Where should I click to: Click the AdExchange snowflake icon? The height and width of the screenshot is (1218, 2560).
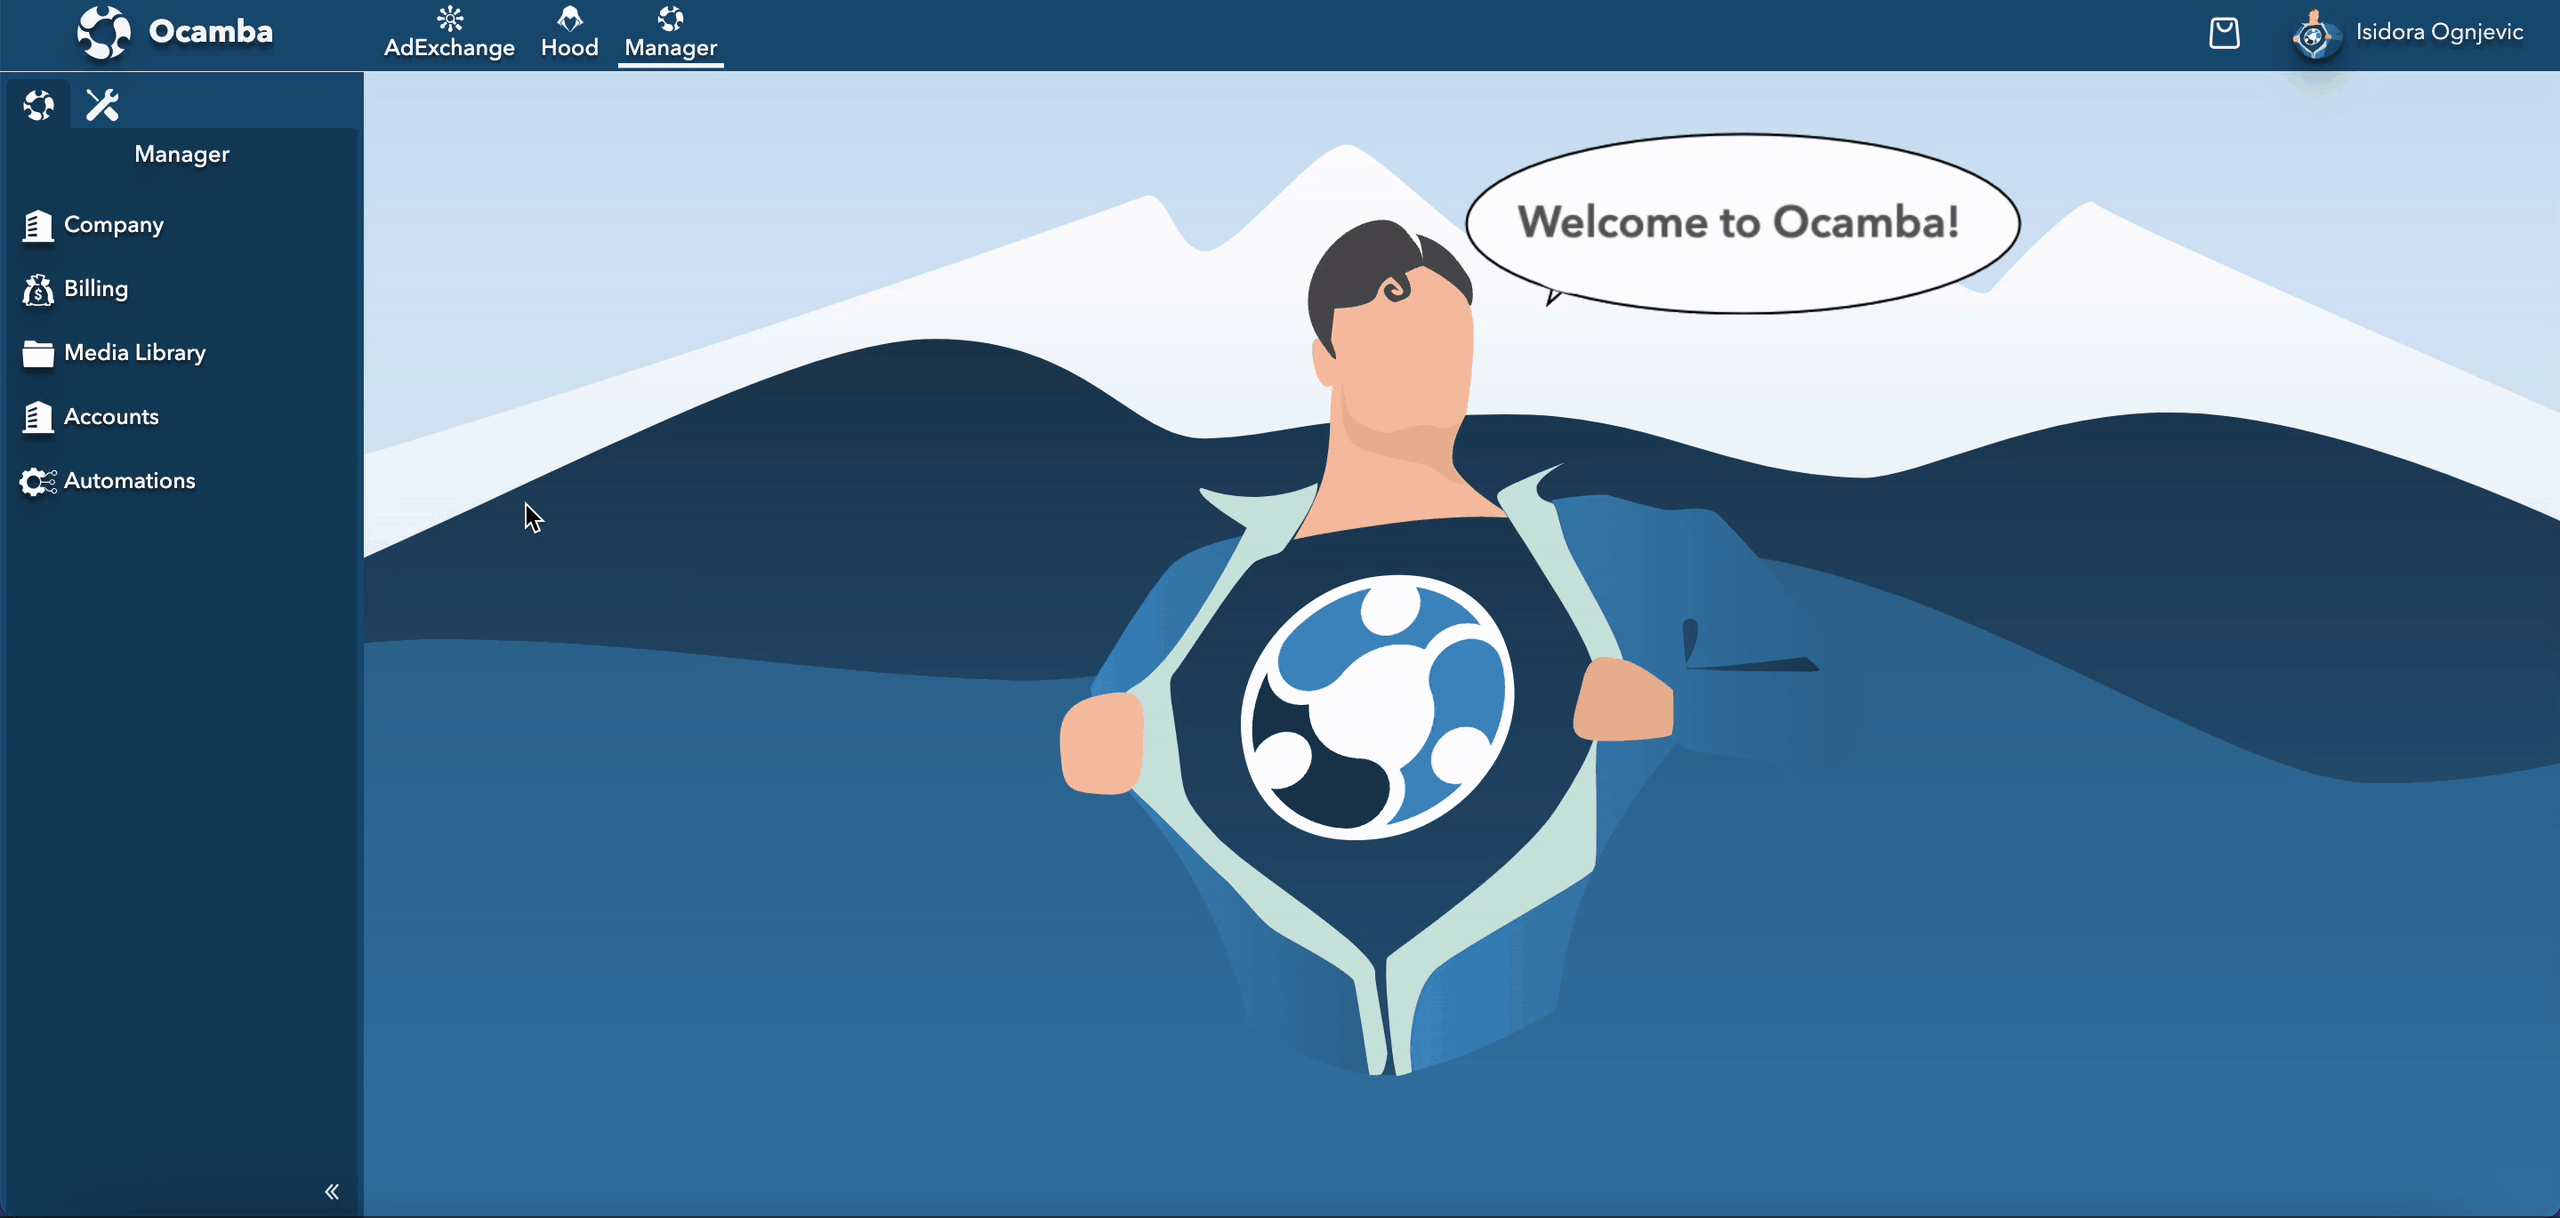click(450, 18)
